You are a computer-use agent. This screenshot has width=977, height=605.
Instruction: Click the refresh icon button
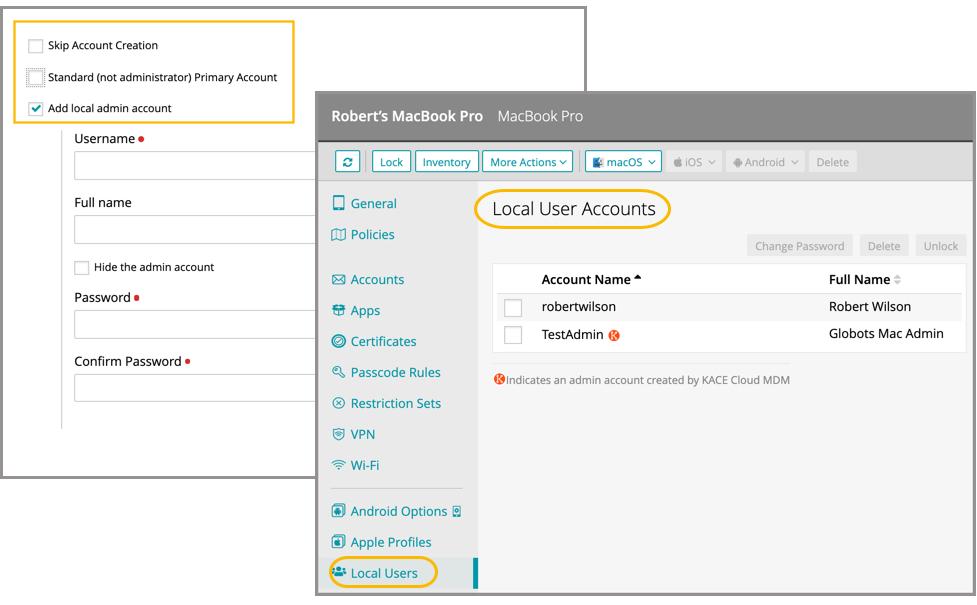(x=348, y=162)
